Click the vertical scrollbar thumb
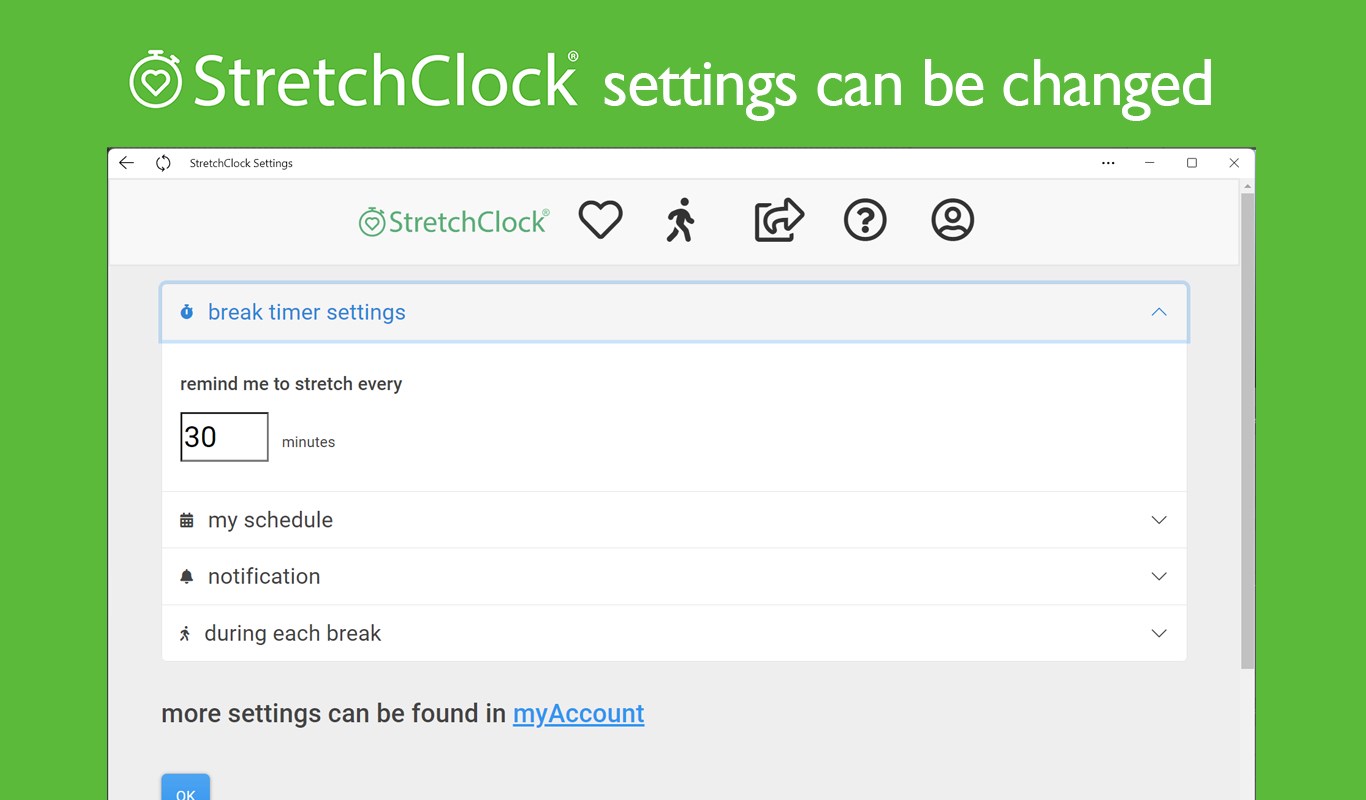 (x=1247, y=430)
